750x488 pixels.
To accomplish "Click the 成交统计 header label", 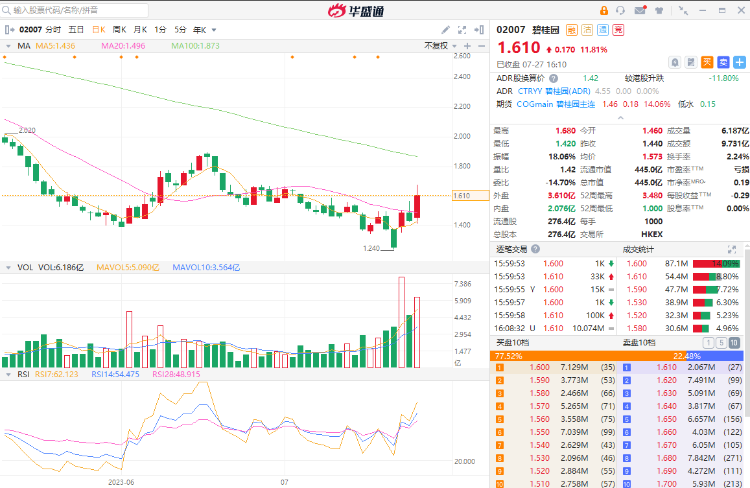I will (638, 249).
